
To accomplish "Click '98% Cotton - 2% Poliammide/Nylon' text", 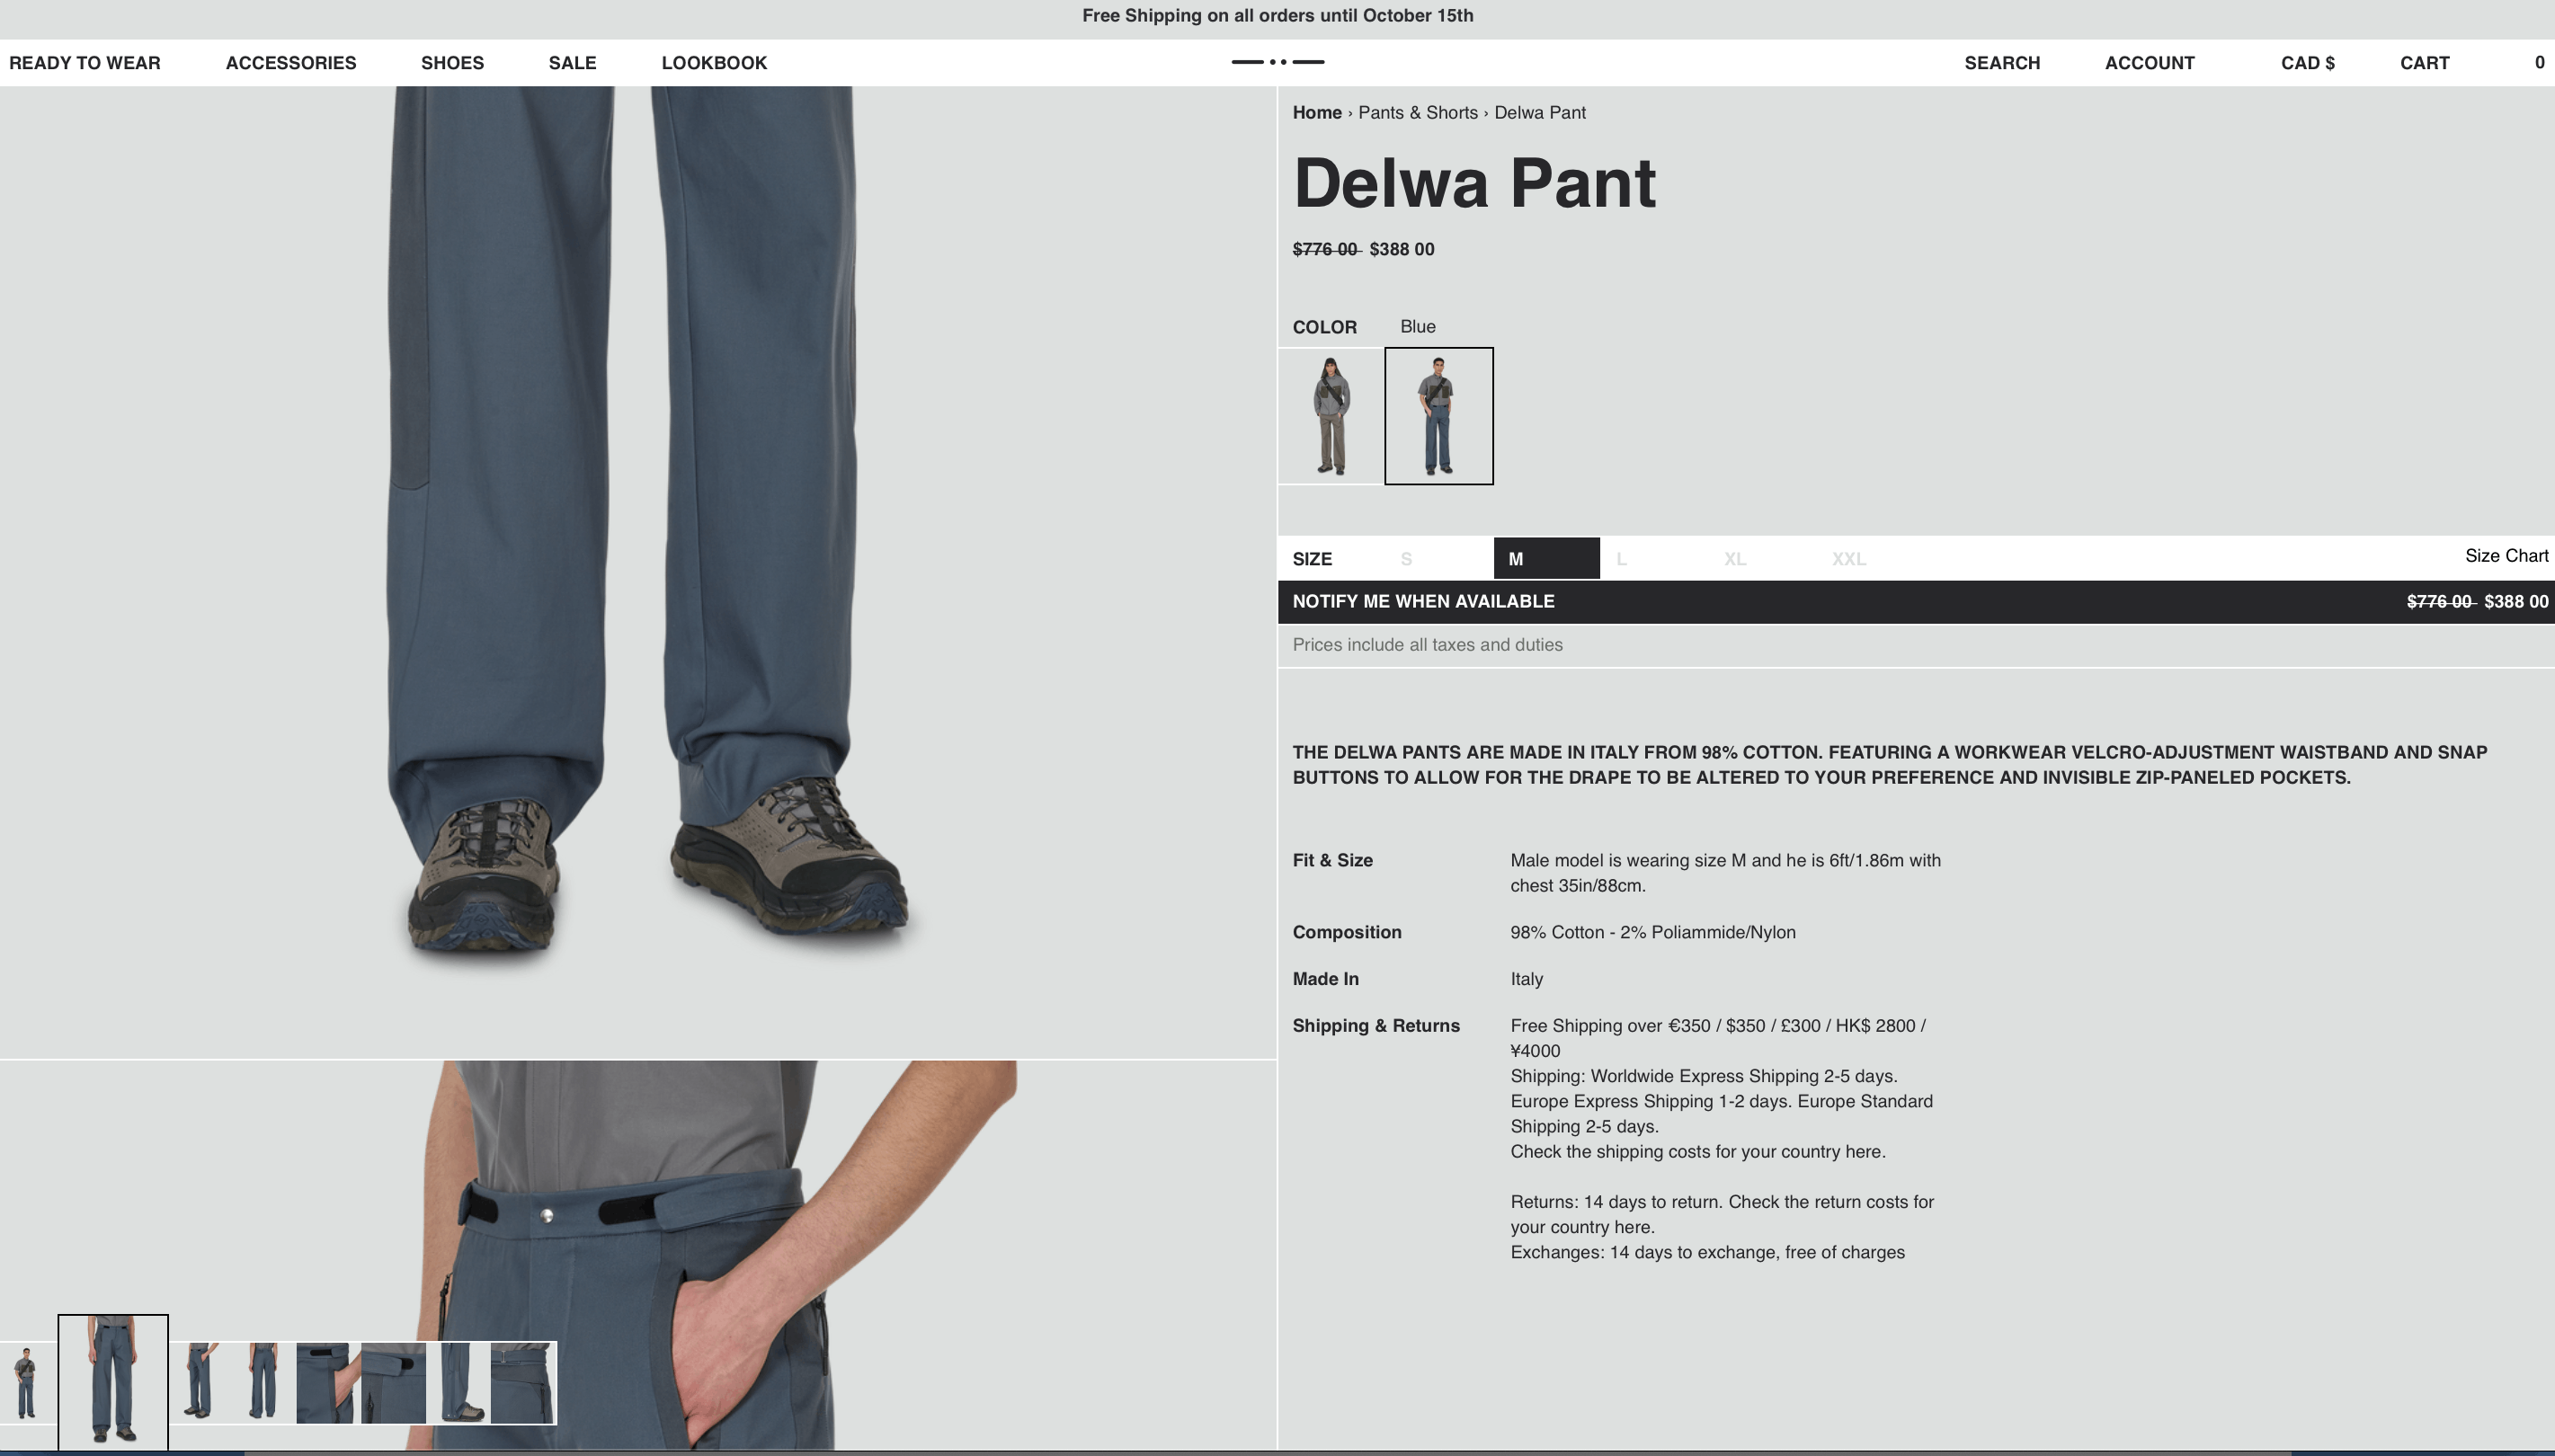I will click(x=1652, y=932).
